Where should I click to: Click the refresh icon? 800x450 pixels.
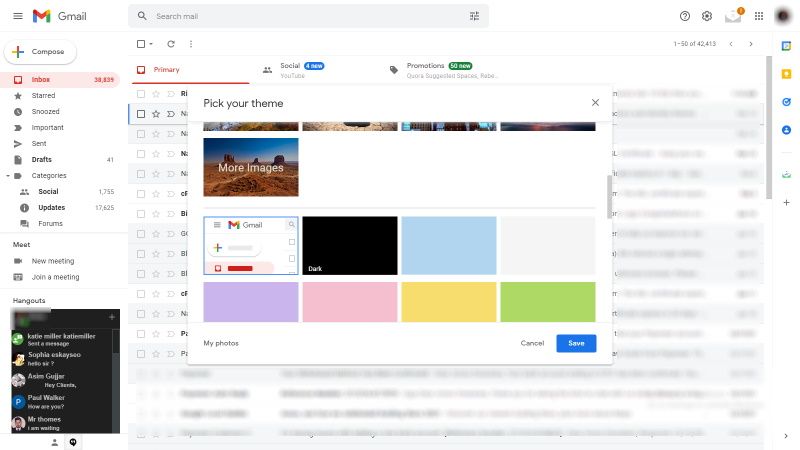(x=171, y=44)
